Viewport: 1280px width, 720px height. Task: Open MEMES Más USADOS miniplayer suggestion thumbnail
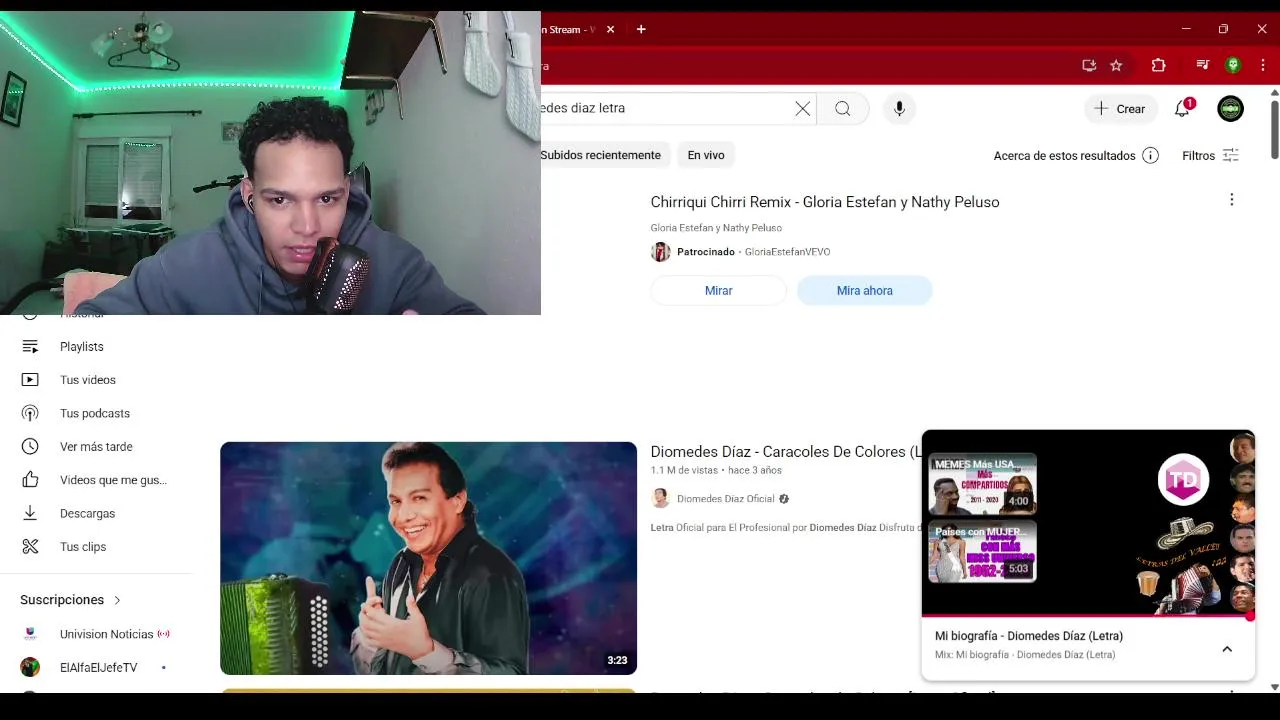982,484
